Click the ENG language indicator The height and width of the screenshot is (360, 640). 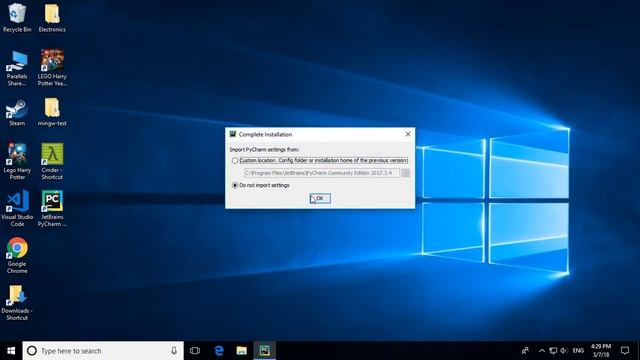tap(578, 351)
